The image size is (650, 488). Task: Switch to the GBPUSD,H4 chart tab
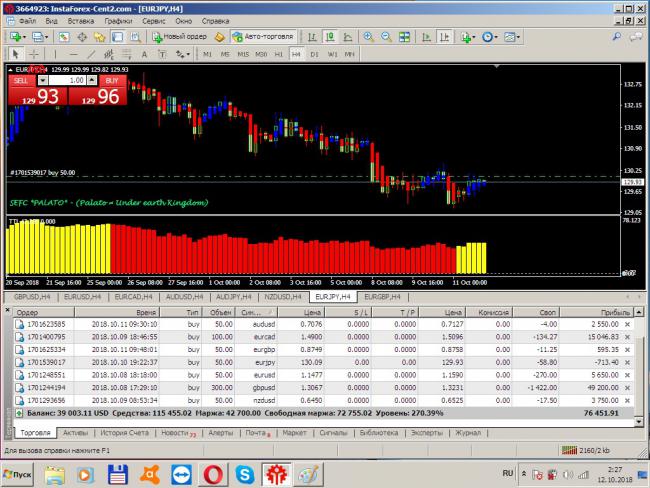(32, 297)
